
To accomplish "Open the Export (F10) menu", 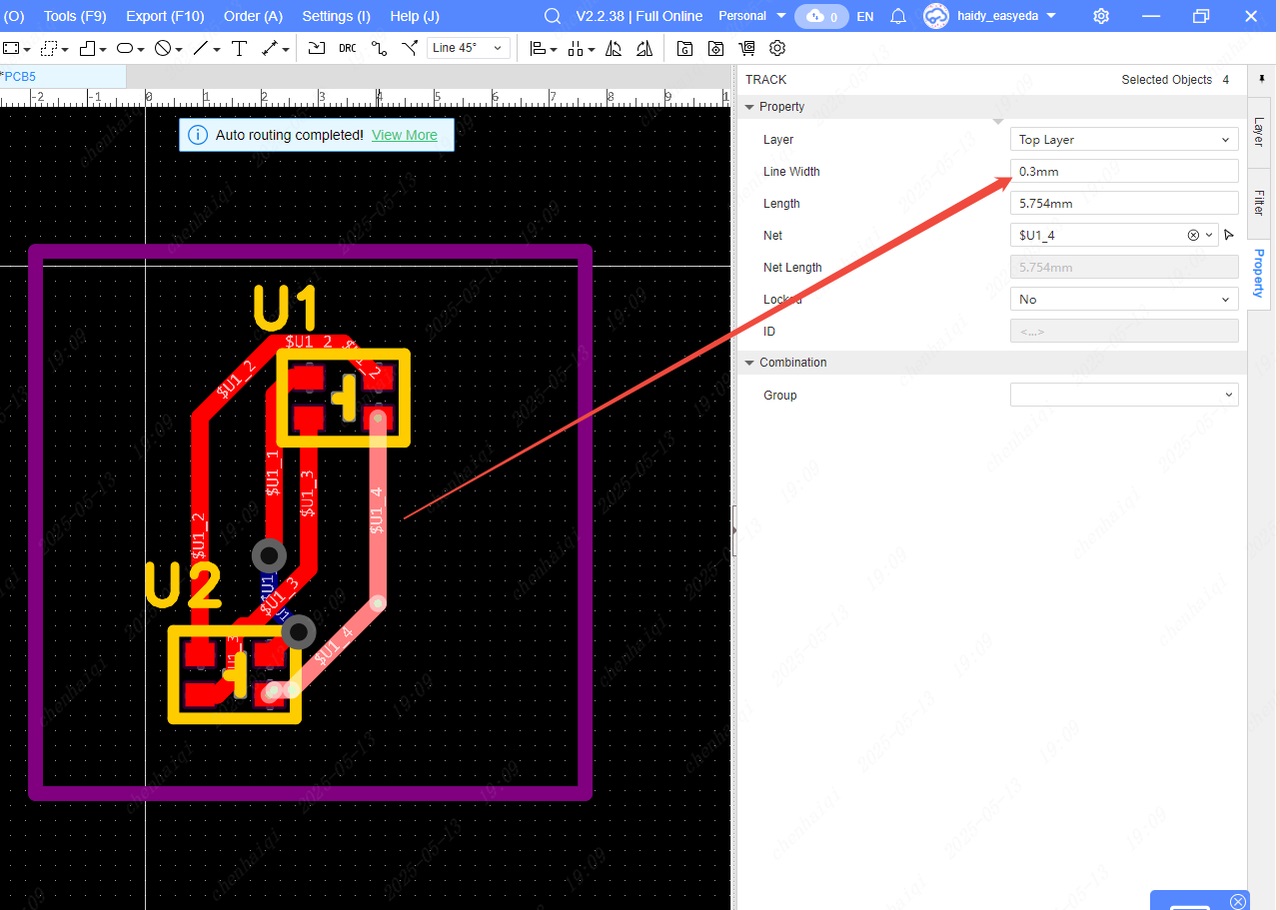I will coord(165,16).
